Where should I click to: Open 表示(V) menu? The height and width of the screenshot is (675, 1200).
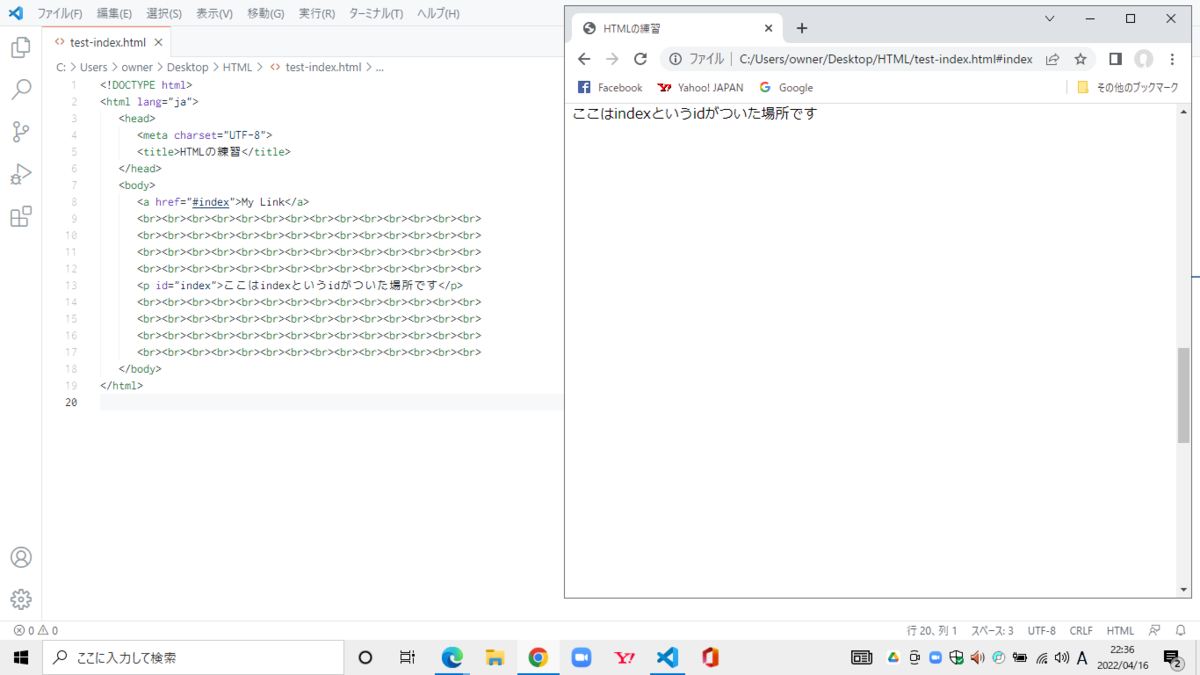click(214, 13)
